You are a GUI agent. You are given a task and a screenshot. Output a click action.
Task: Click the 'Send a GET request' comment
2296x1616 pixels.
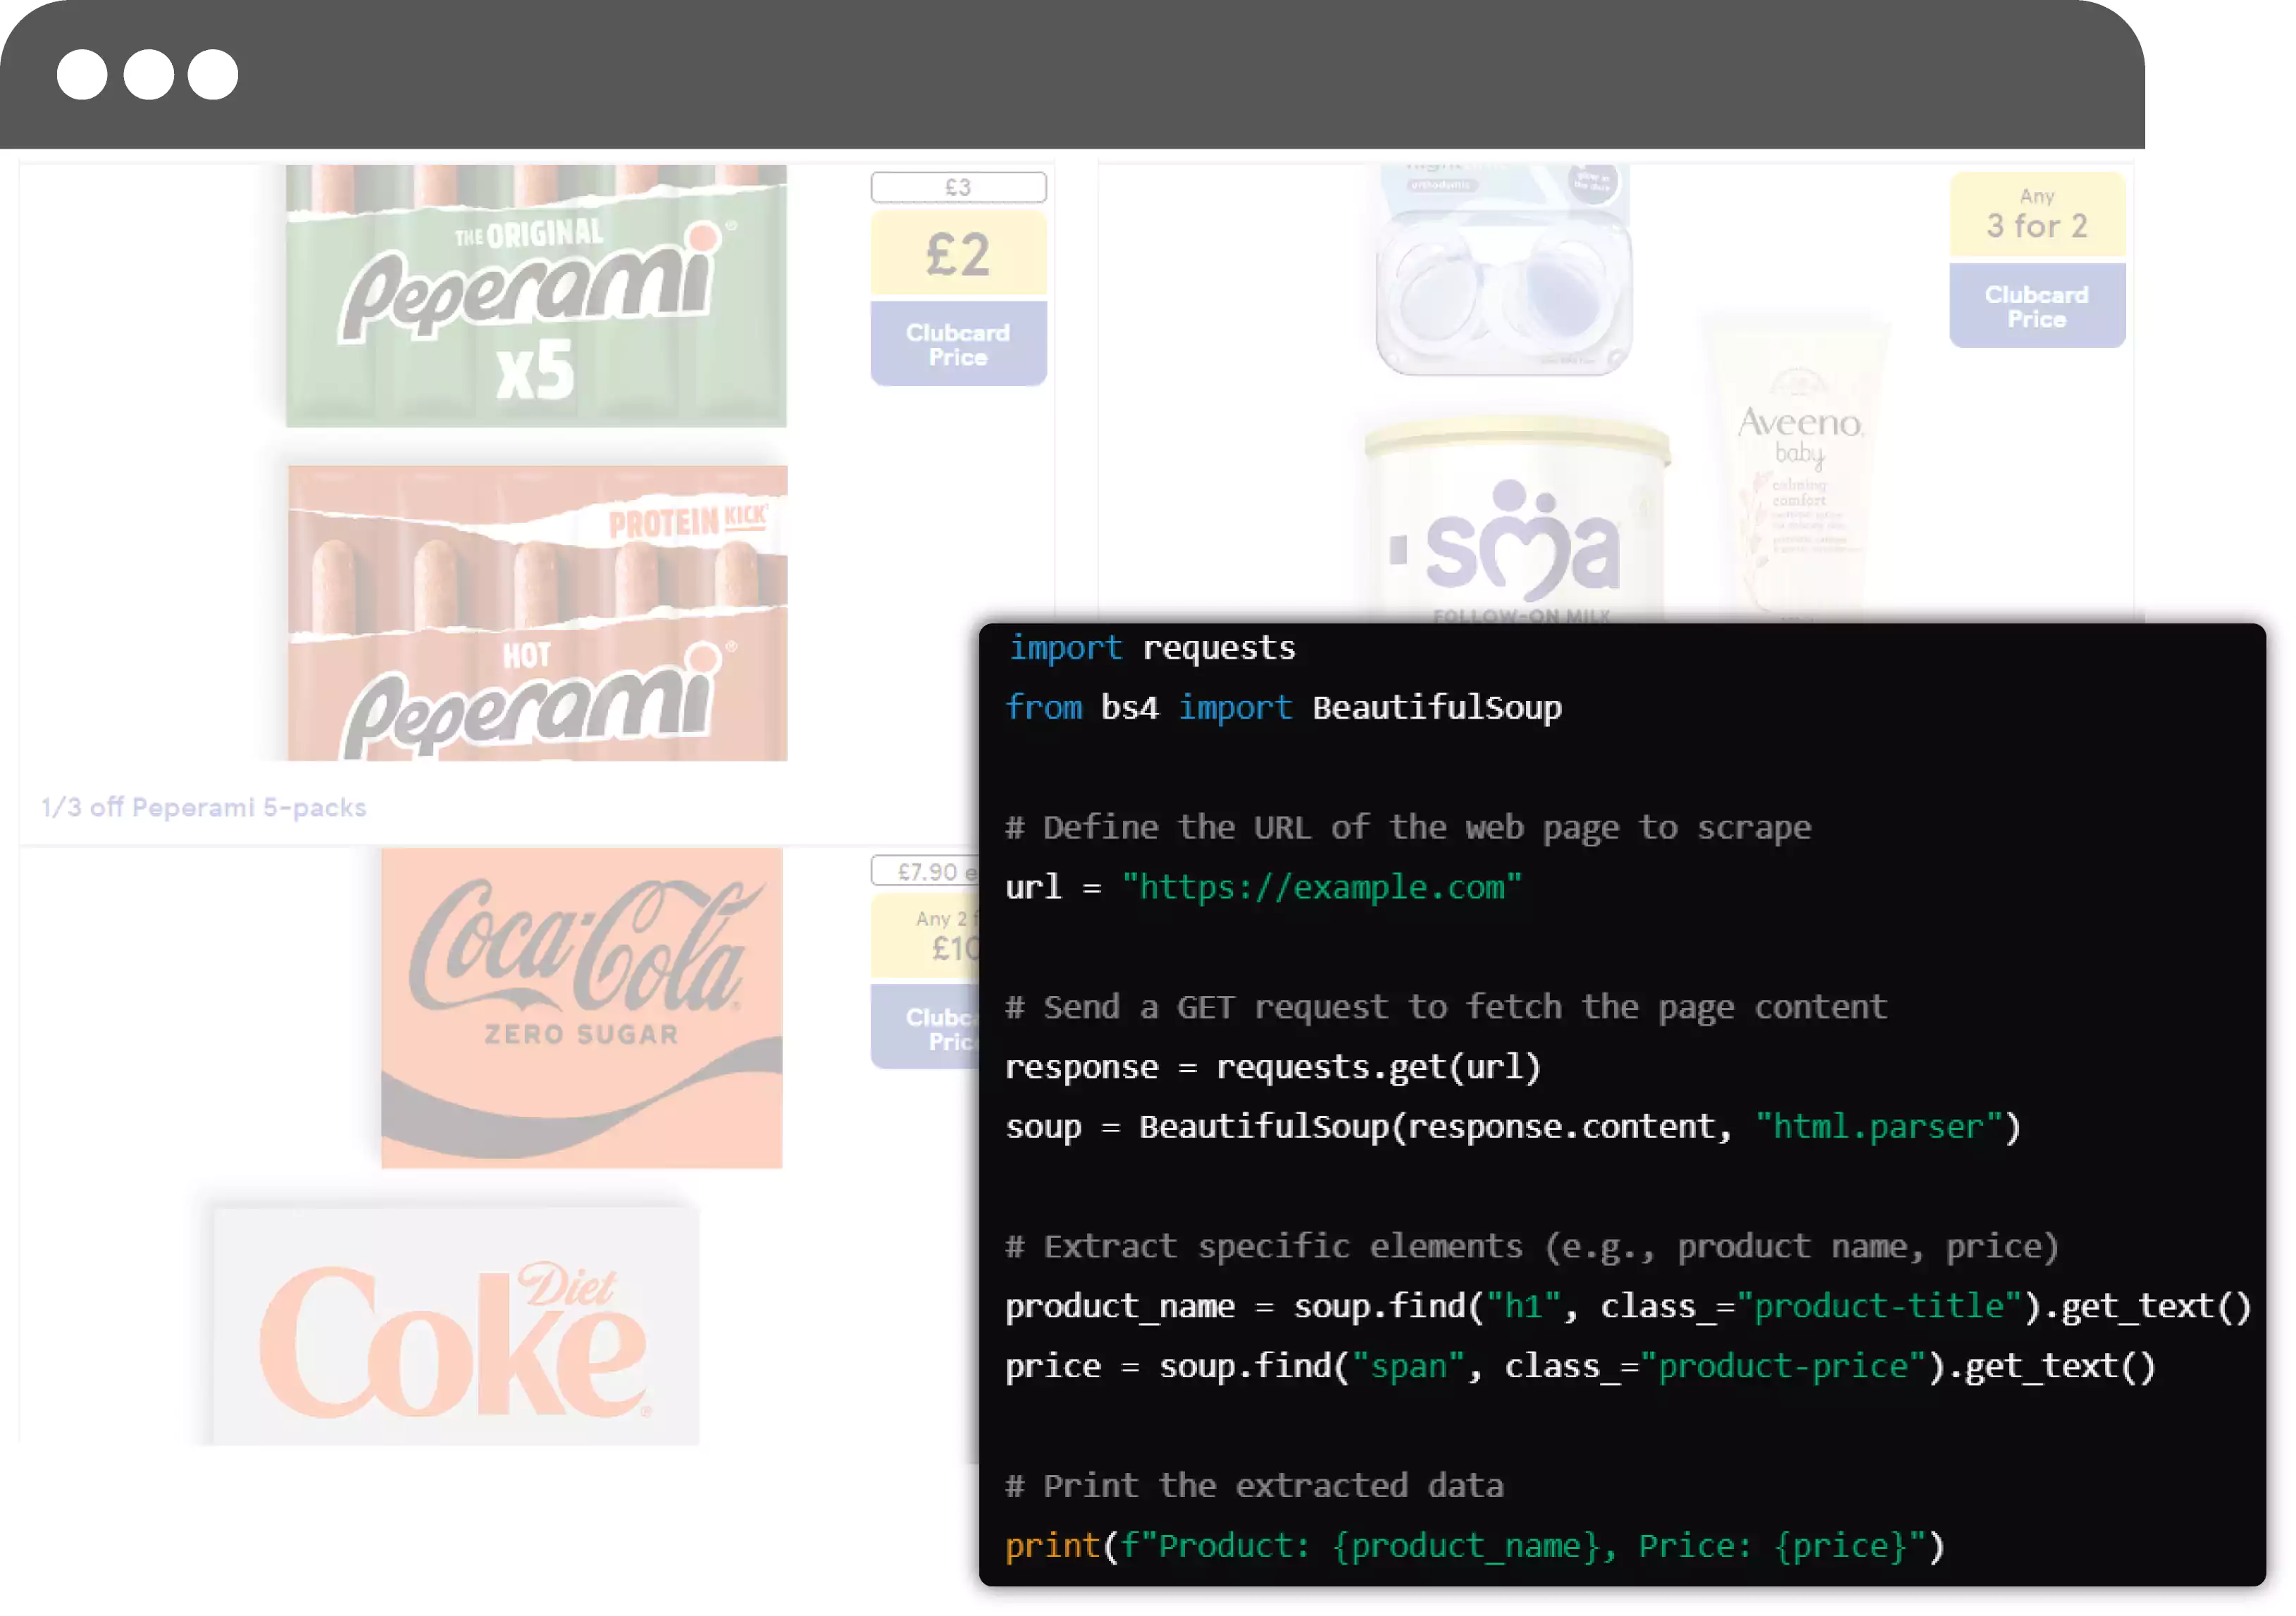[1446, 1007]
